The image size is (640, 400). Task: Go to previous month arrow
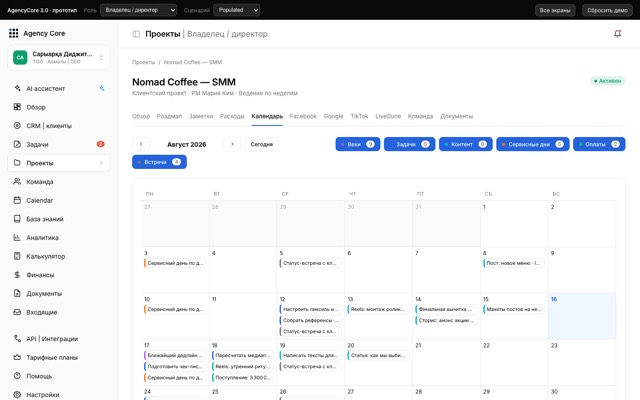(141, 144)
